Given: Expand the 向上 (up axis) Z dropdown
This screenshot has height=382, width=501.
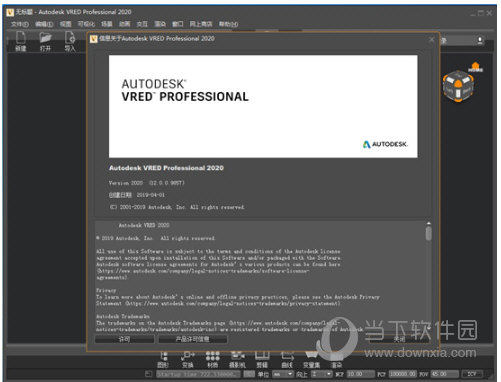Looking at the screenshot, I should (322, 374).
